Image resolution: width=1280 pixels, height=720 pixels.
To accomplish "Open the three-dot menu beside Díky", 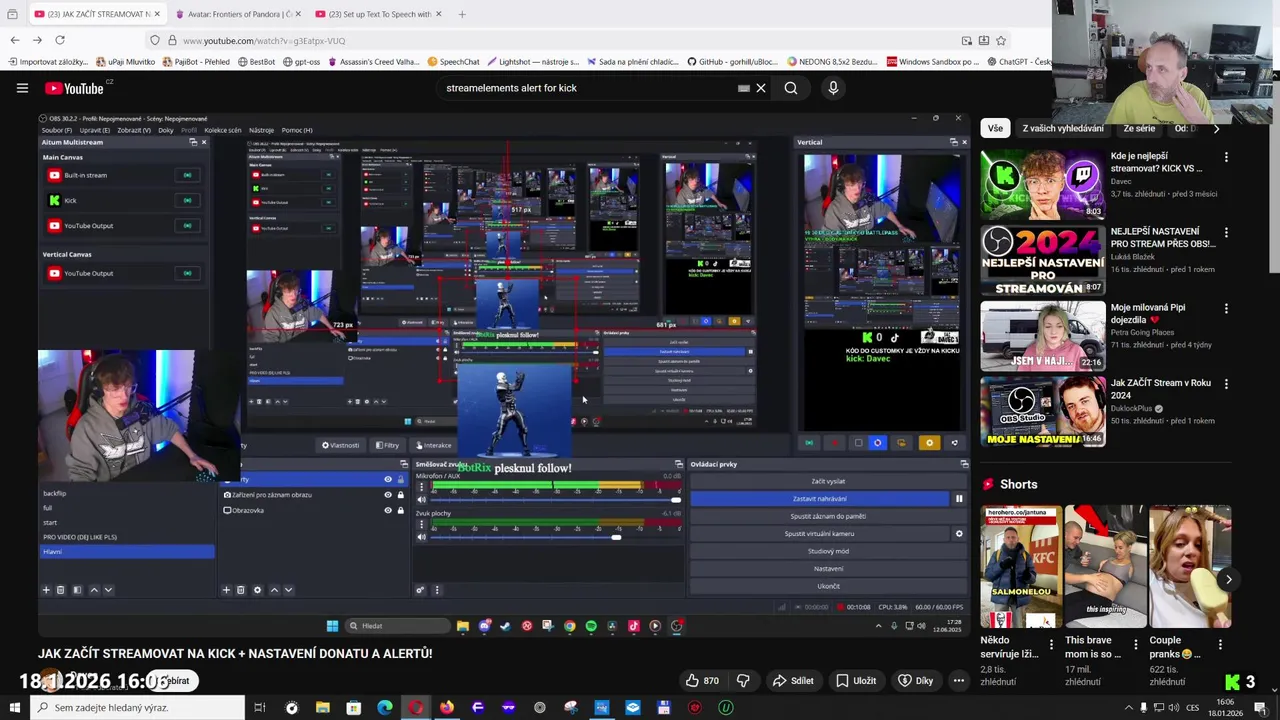I will coord(958,681).
